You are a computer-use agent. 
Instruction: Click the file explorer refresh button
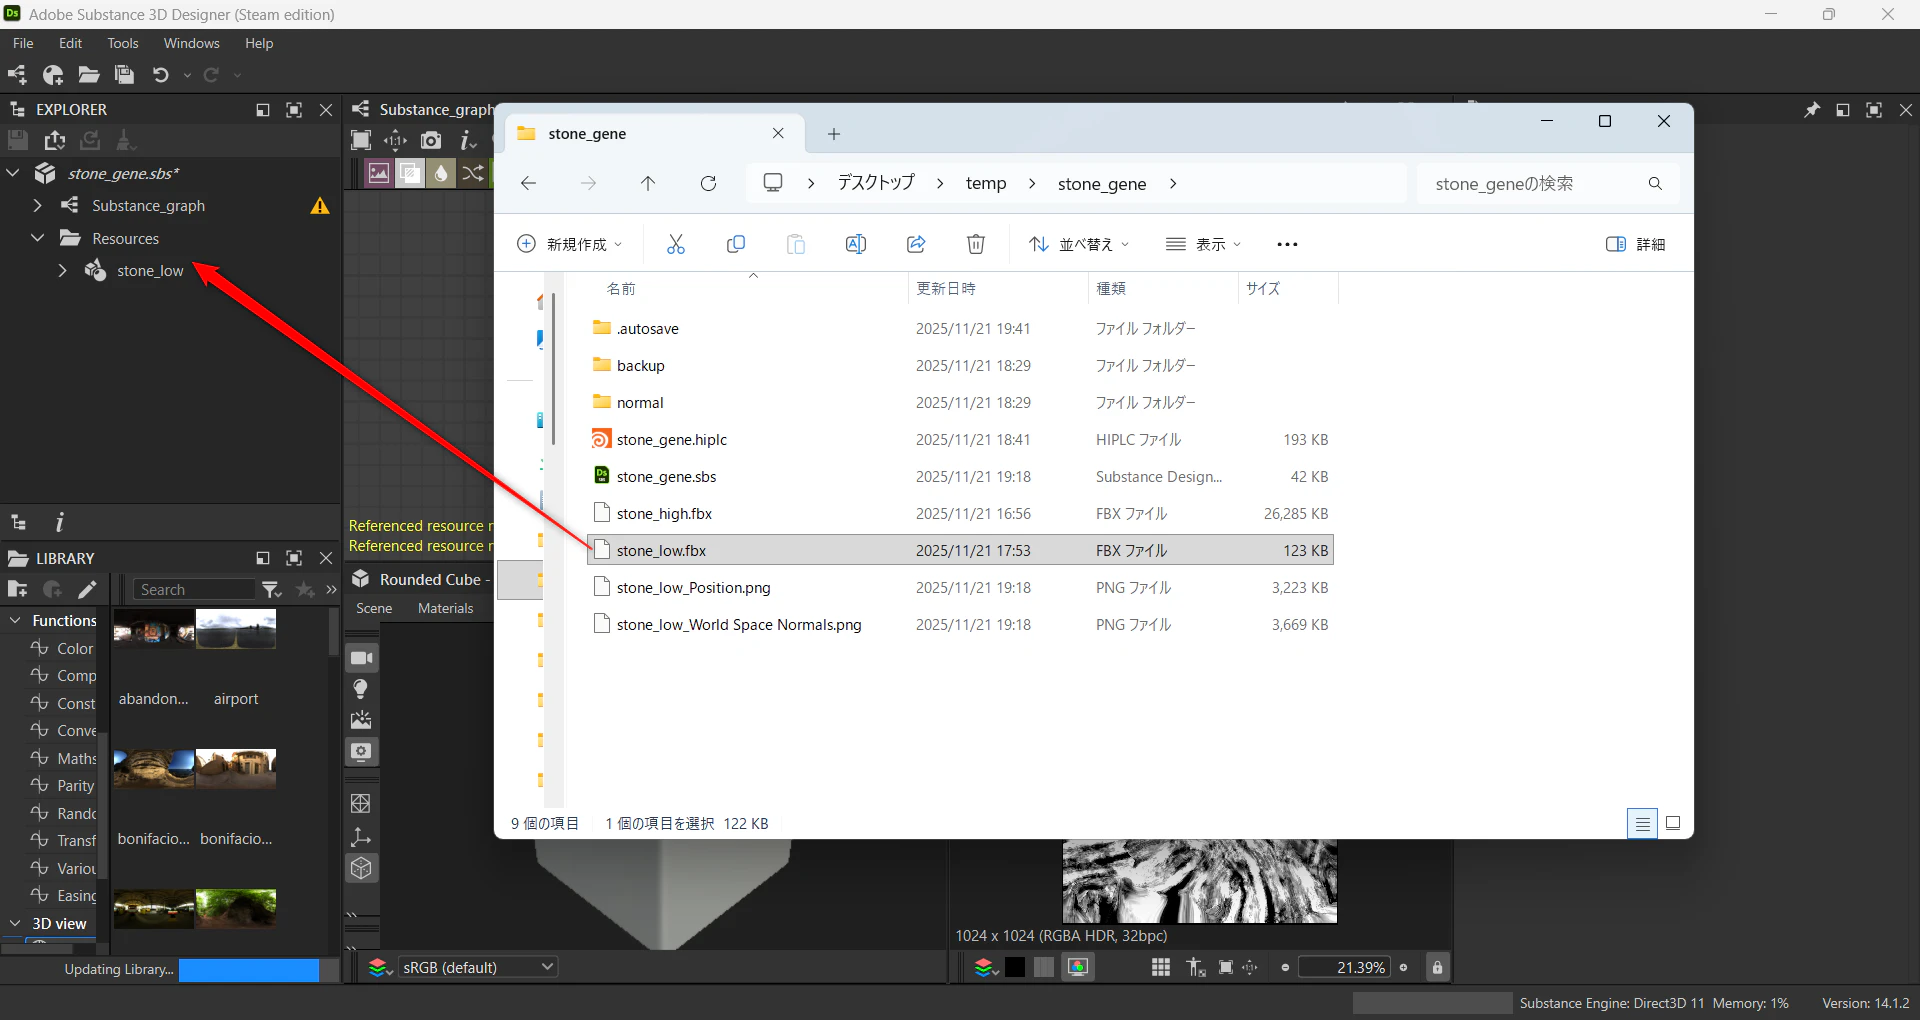tap(708, 183)
